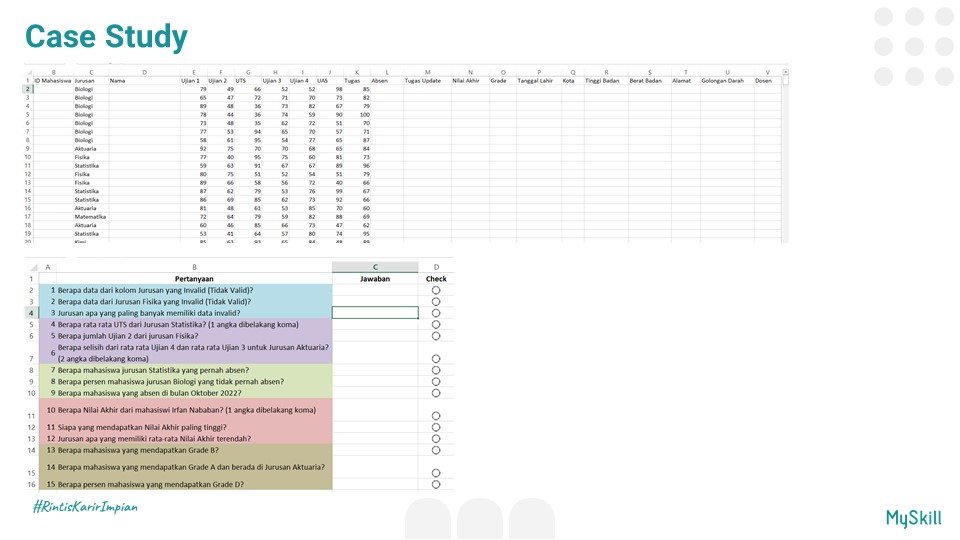960x540 pixels.
Task: Select column B header above Pertanyaan
Action: (x=195, y=267)
